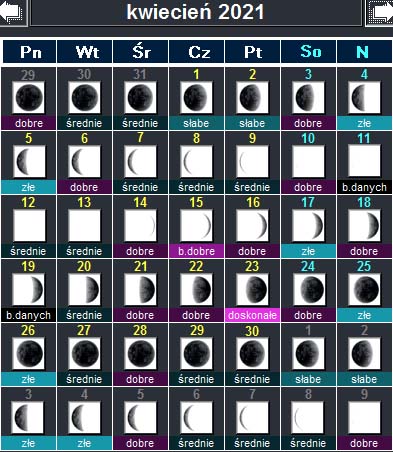
Task: Open moon phase icon for April 22
Action: [196, 290]
